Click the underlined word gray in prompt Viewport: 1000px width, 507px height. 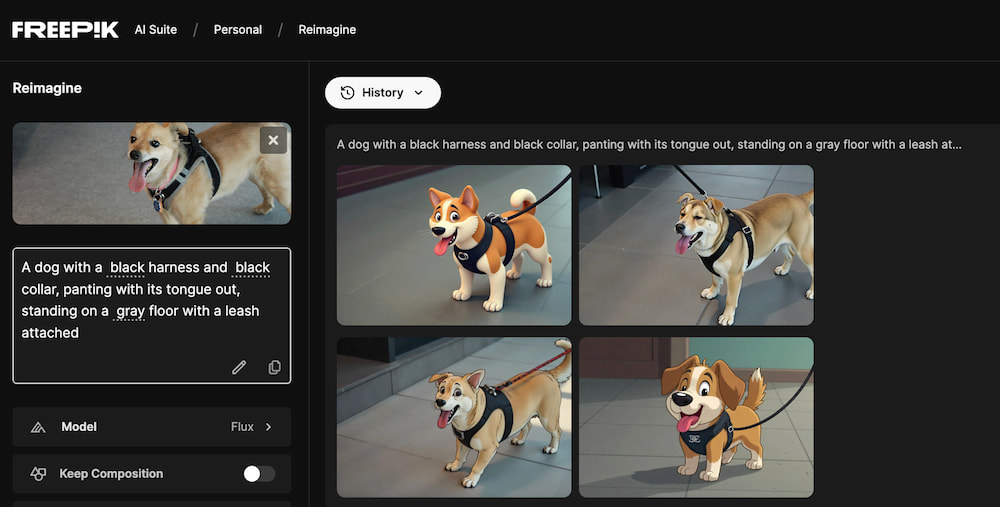click(x=130, y=311)
